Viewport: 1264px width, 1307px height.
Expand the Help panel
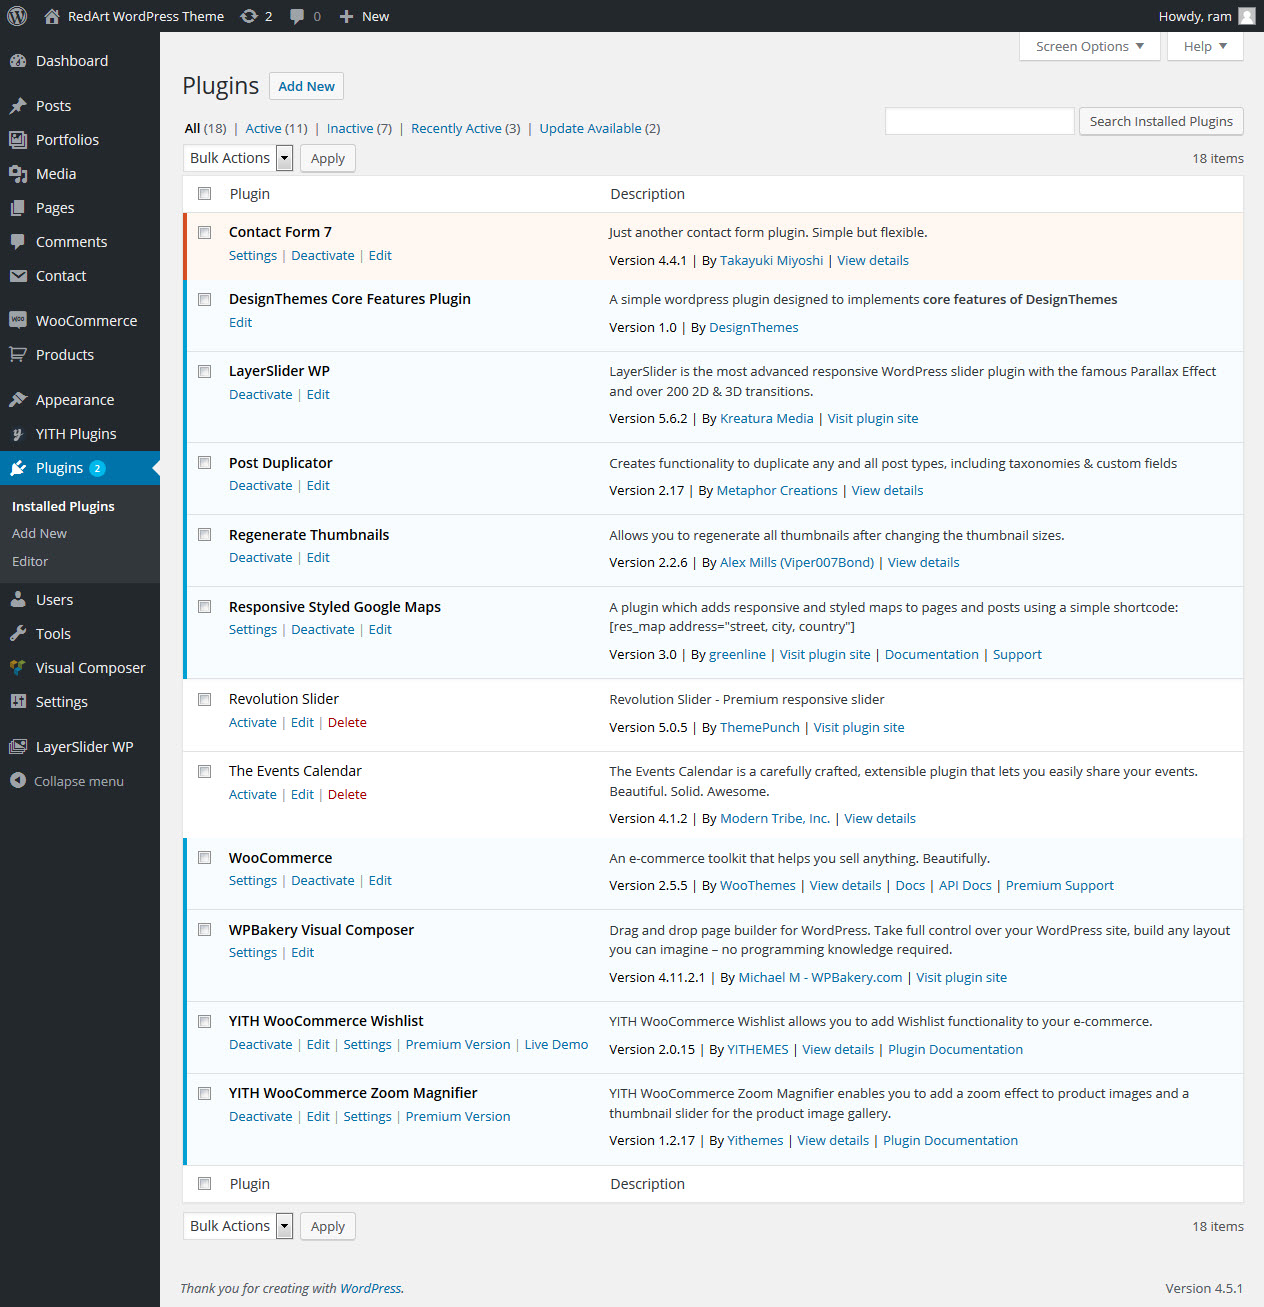[x=1205, y=46]
